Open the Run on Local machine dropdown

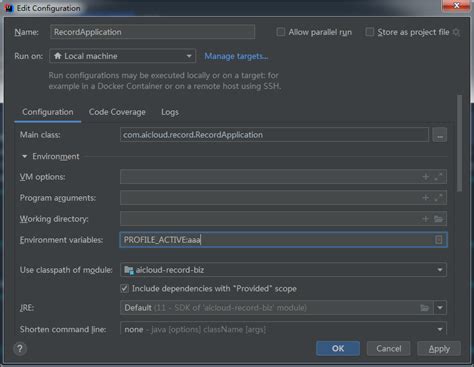tap(122, 56)
